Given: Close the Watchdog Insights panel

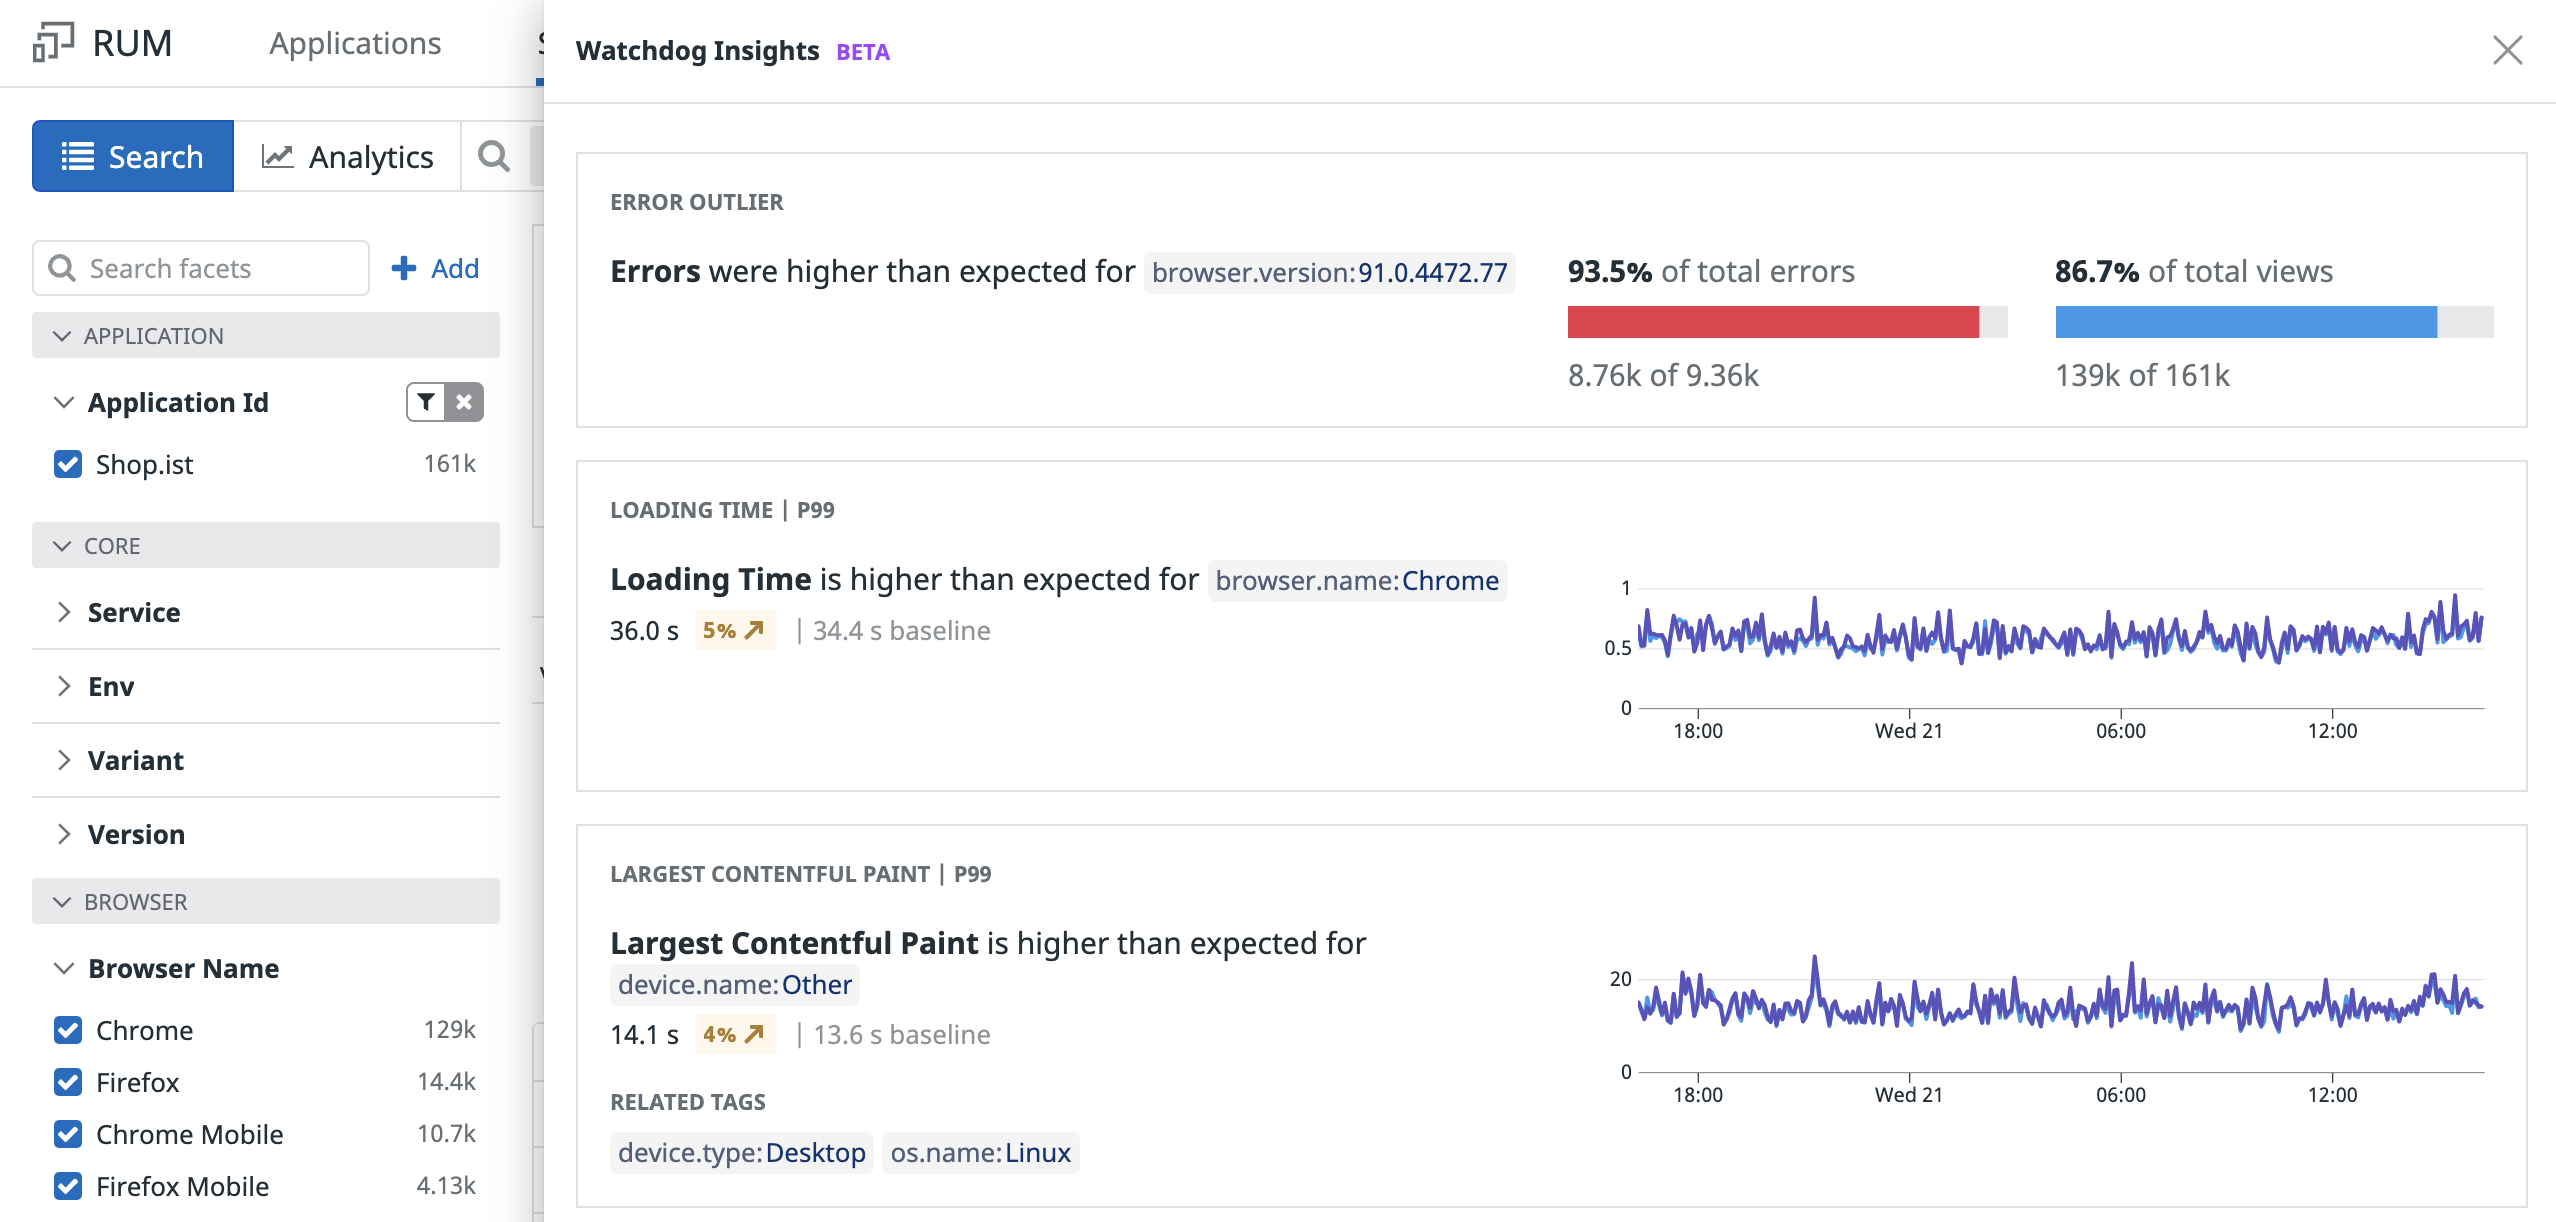Looking at the screenshot, I should click(x=2507, y=50).
